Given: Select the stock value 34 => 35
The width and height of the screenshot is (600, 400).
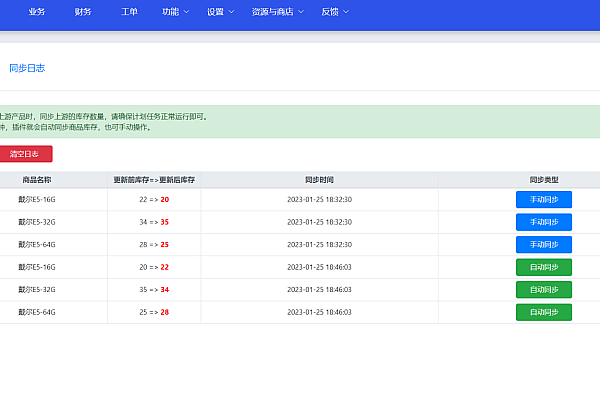Looking at the screenshot, I should click(154, 222).
